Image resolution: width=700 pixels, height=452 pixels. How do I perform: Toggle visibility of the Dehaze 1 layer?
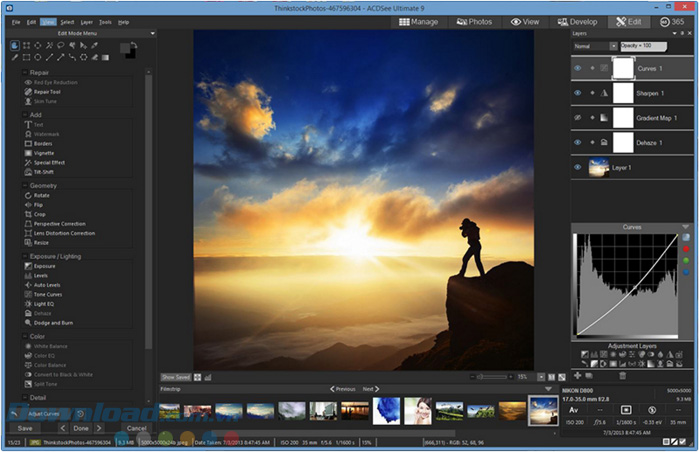click(x=576, y=142)
